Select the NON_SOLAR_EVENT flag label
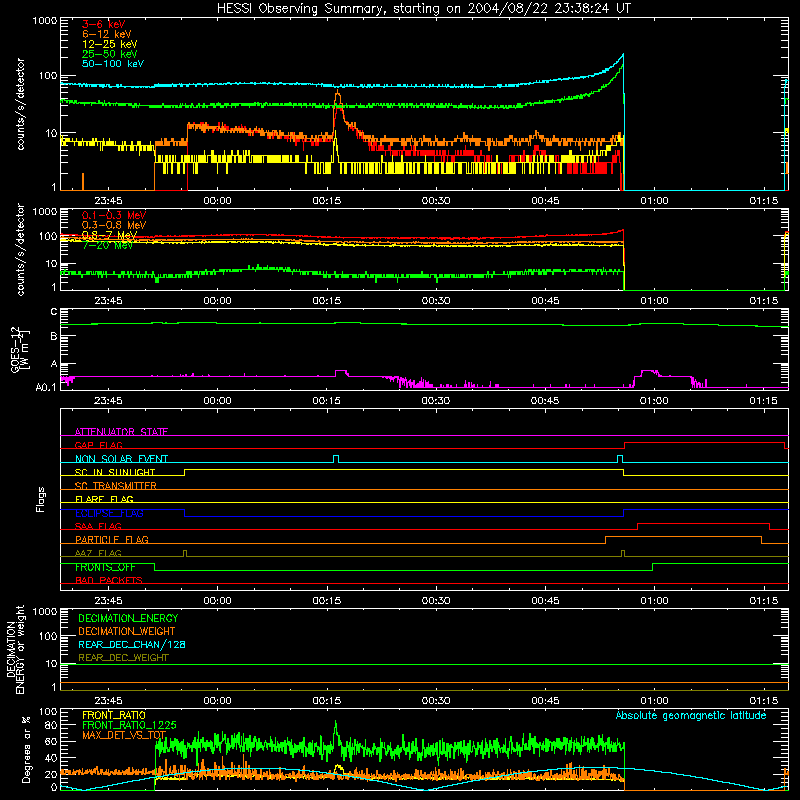Viewport: 800px width, 800px height. 121,459
